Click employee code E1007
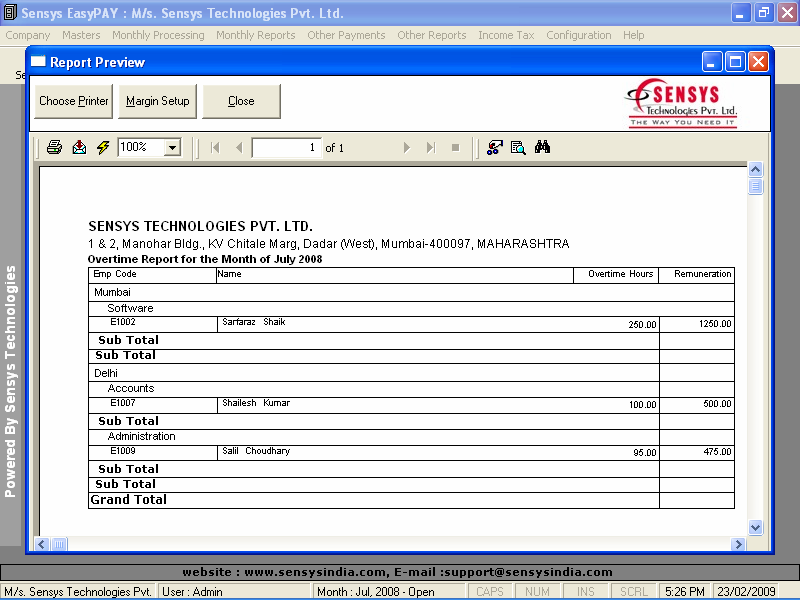Viewport: 800px width, 600px height. (123, 403)
